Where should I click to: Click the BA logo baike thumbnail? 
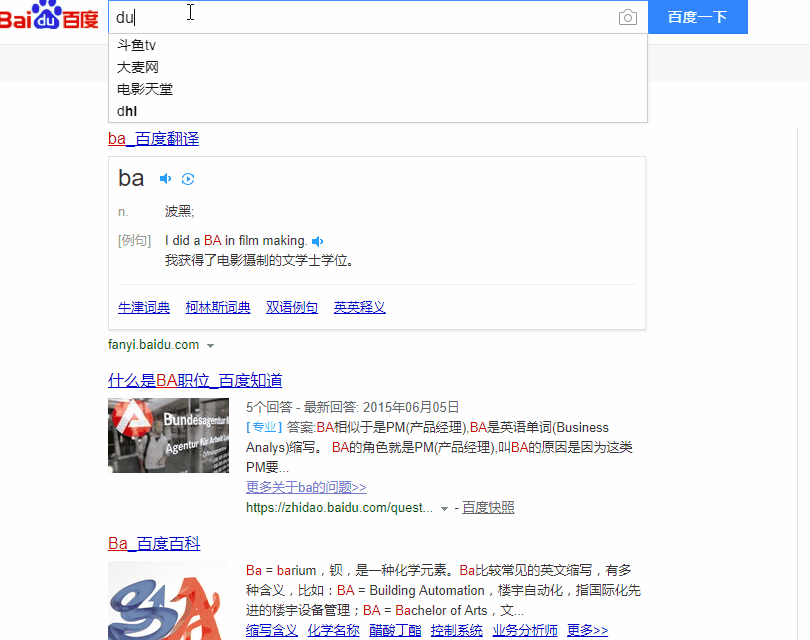click(168, 601)
